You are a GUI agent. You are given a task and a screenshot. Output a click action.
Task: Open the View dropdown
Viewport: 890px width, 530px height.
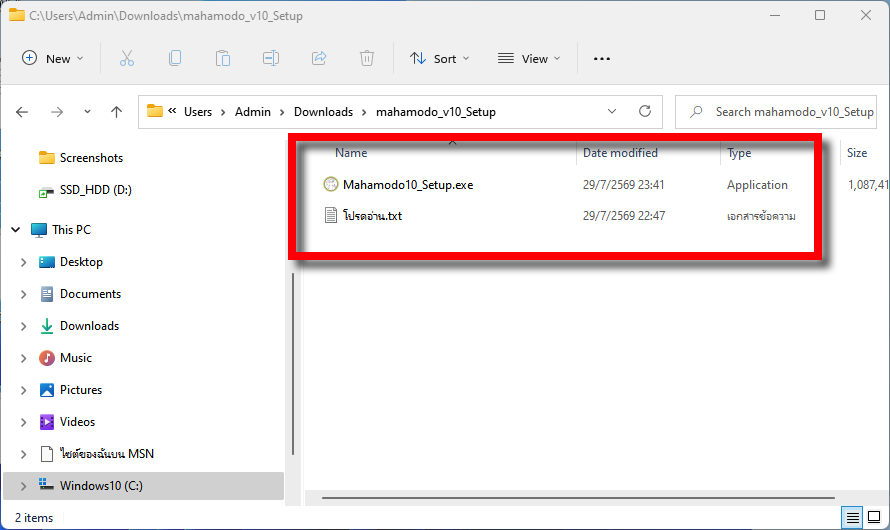[x=529, y=58]
